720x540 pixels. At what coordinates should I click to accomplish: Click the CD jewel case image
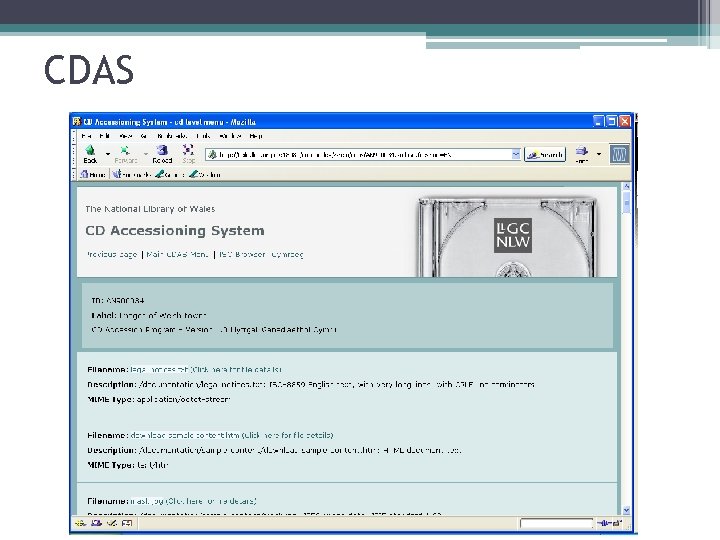(507, 237)
